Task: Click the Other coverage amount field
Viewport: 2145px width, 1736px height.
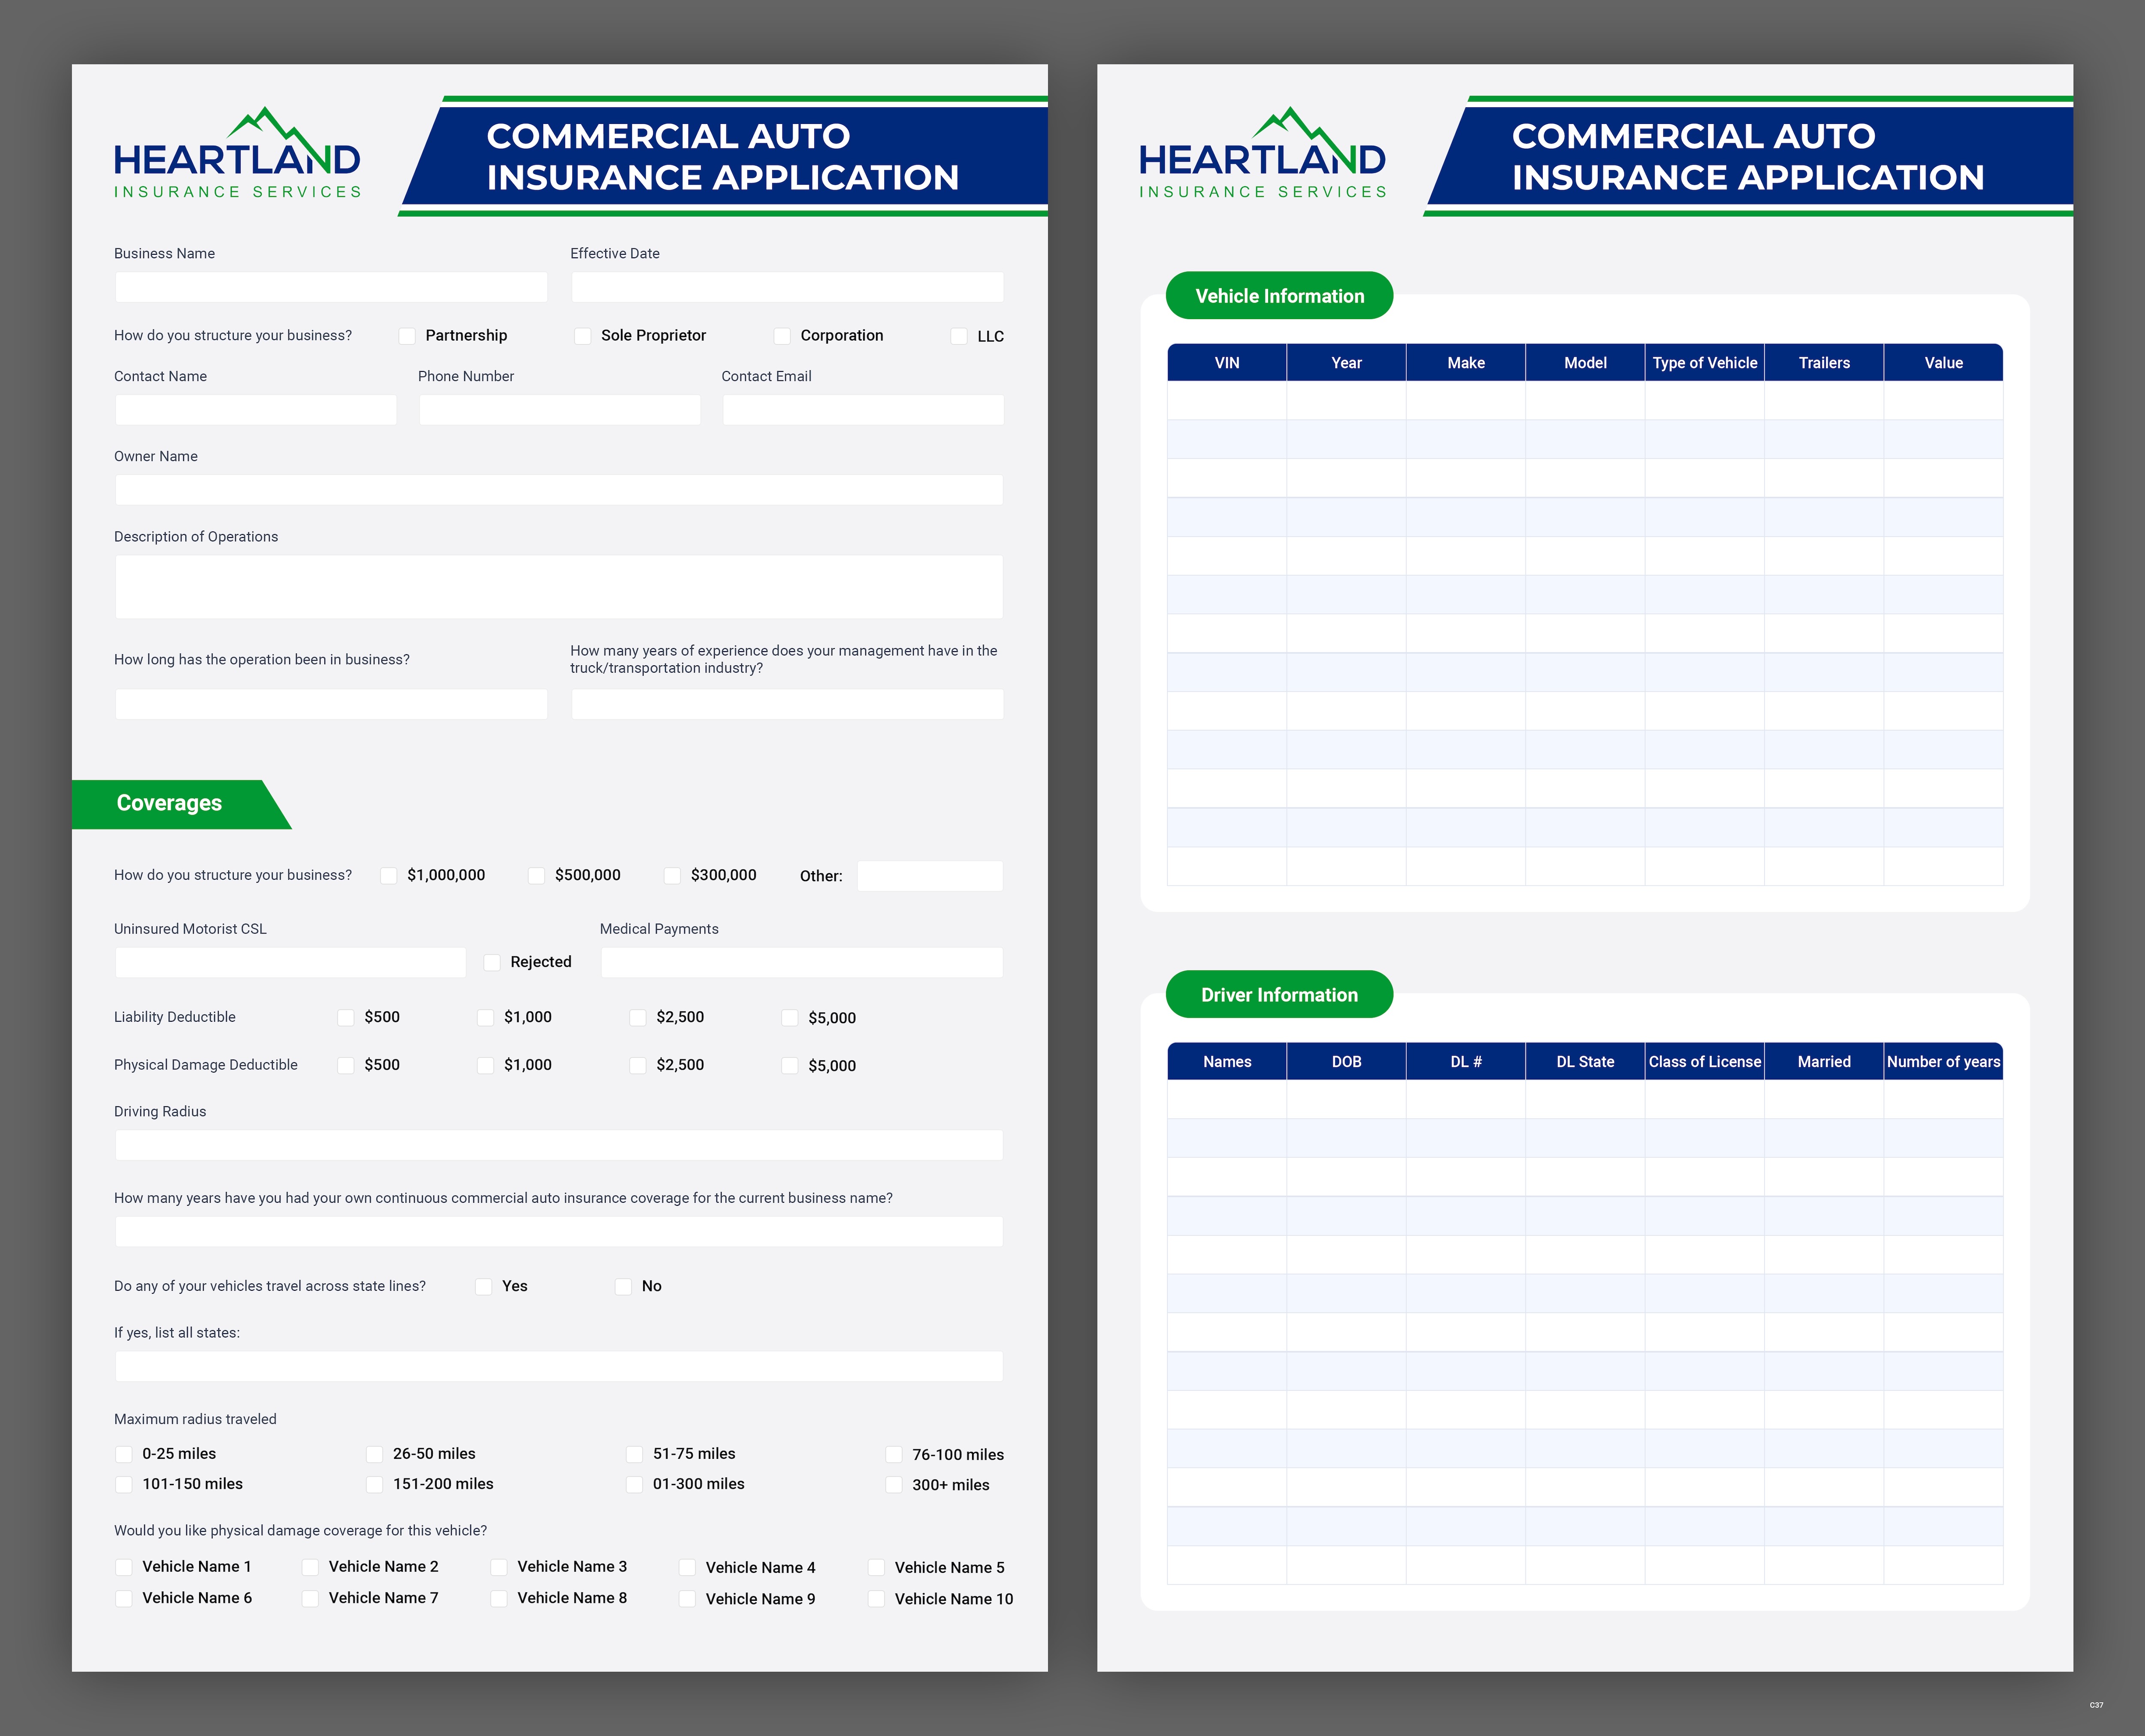Action: [929, 876]
